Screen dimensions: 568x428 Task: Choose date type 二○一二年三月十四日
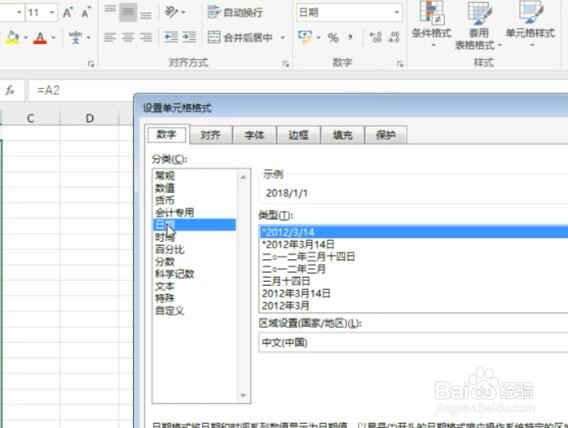[x=308, y=257]
